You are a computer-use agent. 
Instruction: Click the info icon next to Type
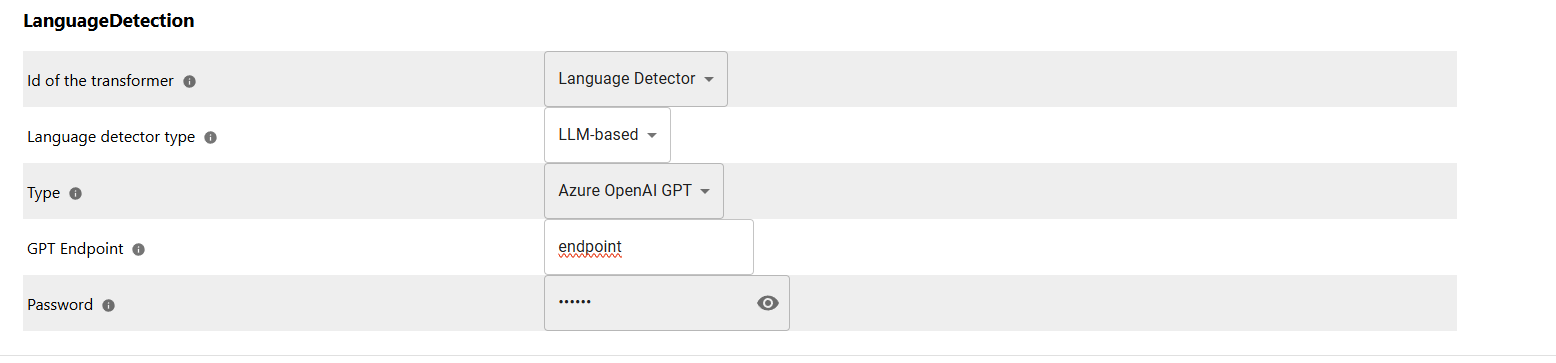[76, 193]
